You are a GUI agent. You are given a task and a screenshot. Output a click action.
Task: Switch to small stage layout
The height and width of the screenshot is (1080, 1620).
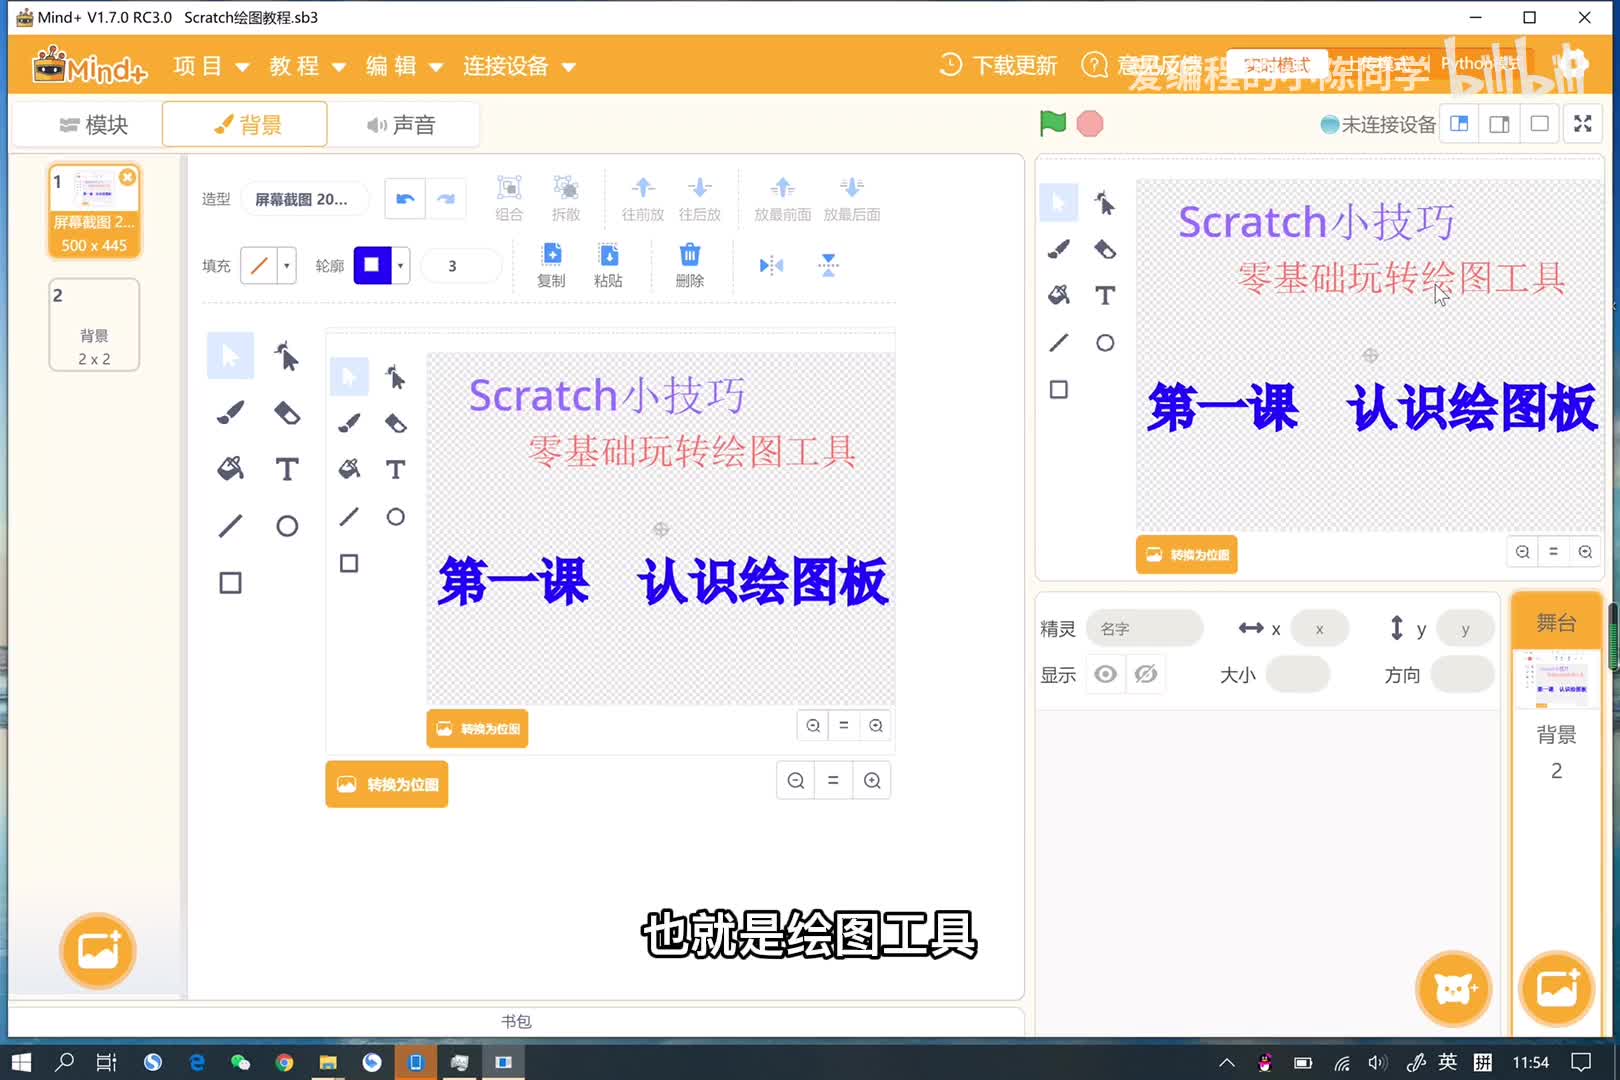[x=1460, y=124]
